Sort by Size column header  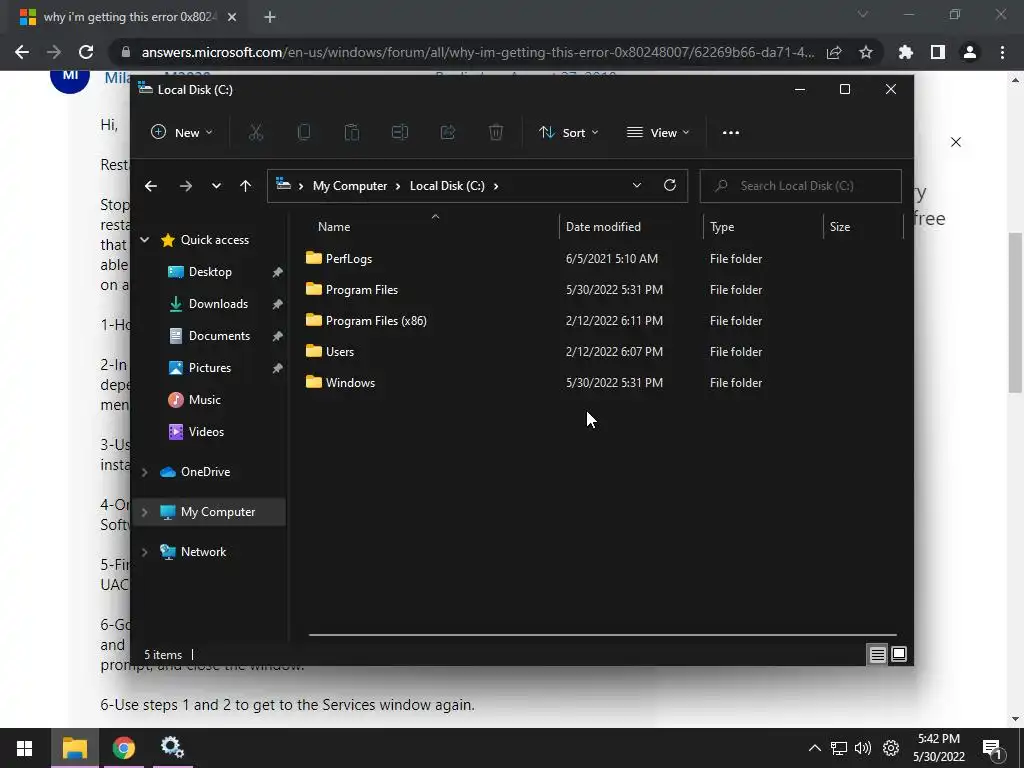pyautogui.click(x=863, y=227)
